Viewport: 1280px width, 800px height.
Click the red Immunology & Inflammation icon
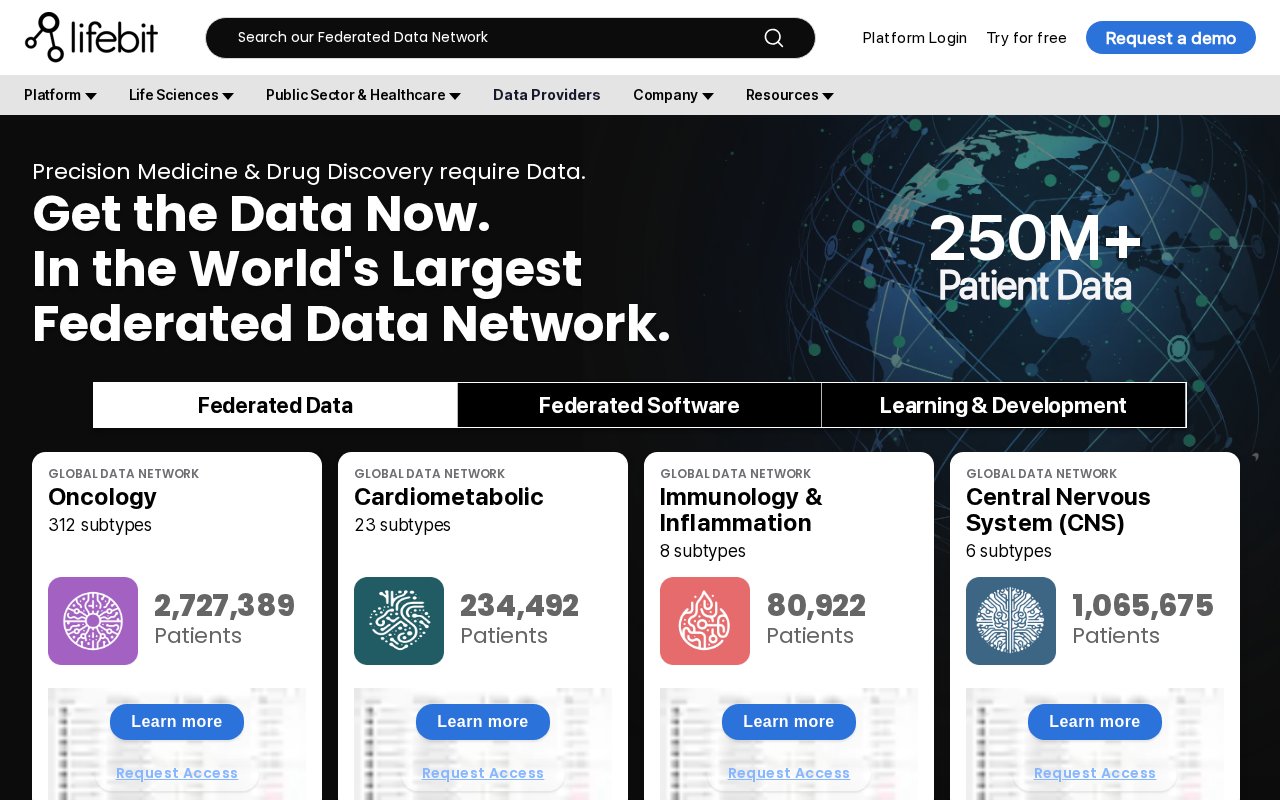pyautogui.click(x=705, y=621)
